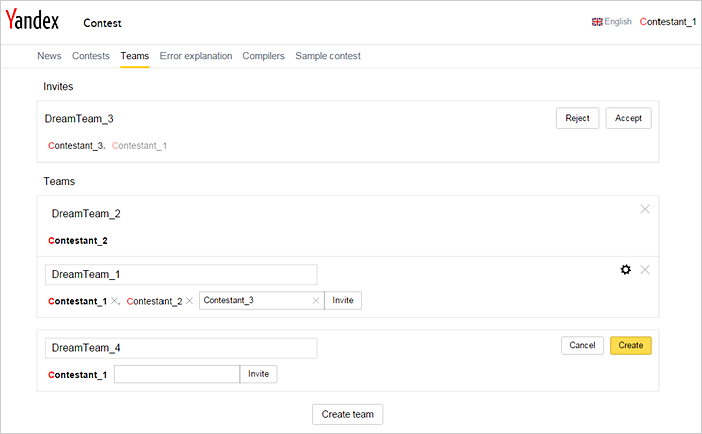702x434 pixels.
Task: Open the Contests tab
Action: point(91,56)
